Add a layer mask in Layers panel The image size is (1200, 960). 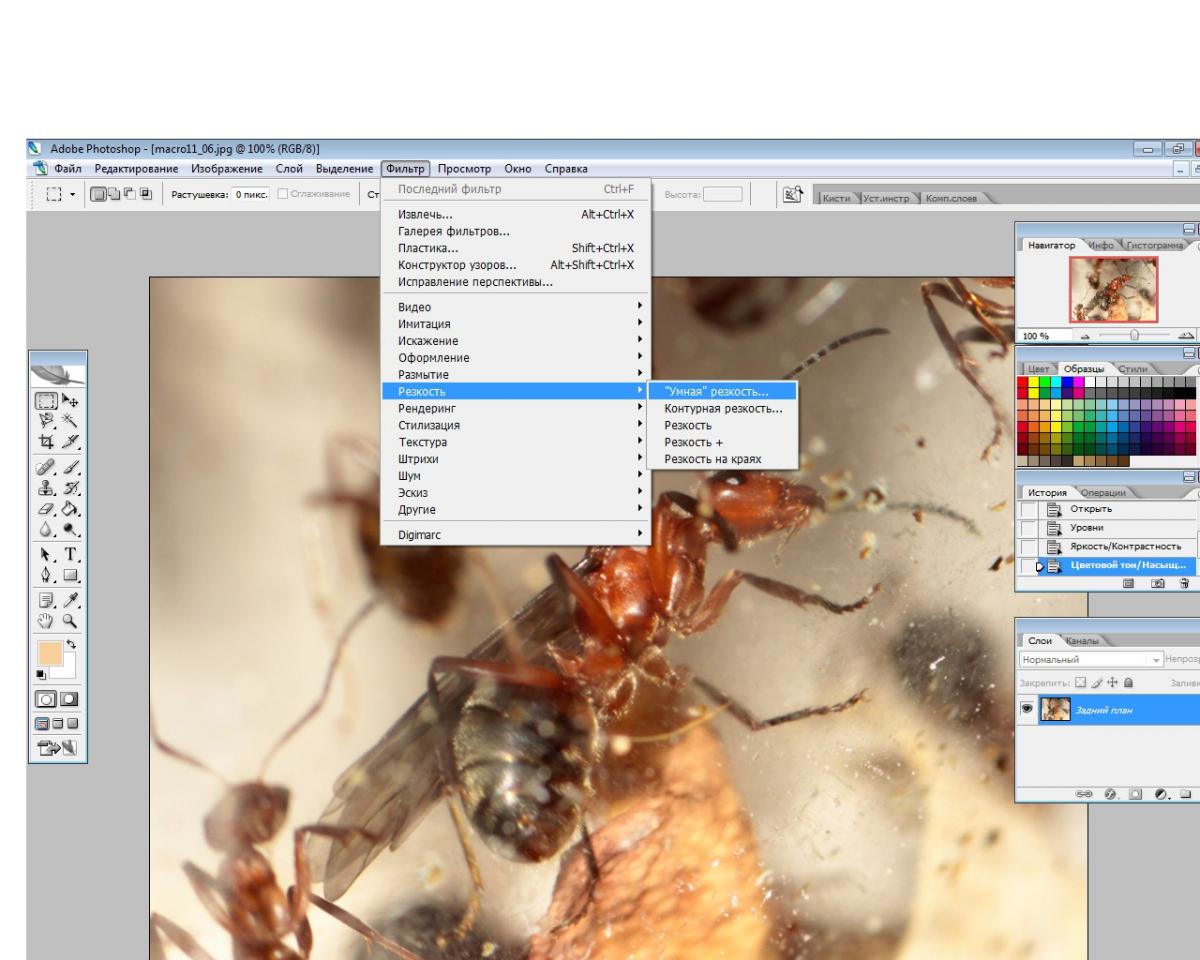pos(1135,794)
